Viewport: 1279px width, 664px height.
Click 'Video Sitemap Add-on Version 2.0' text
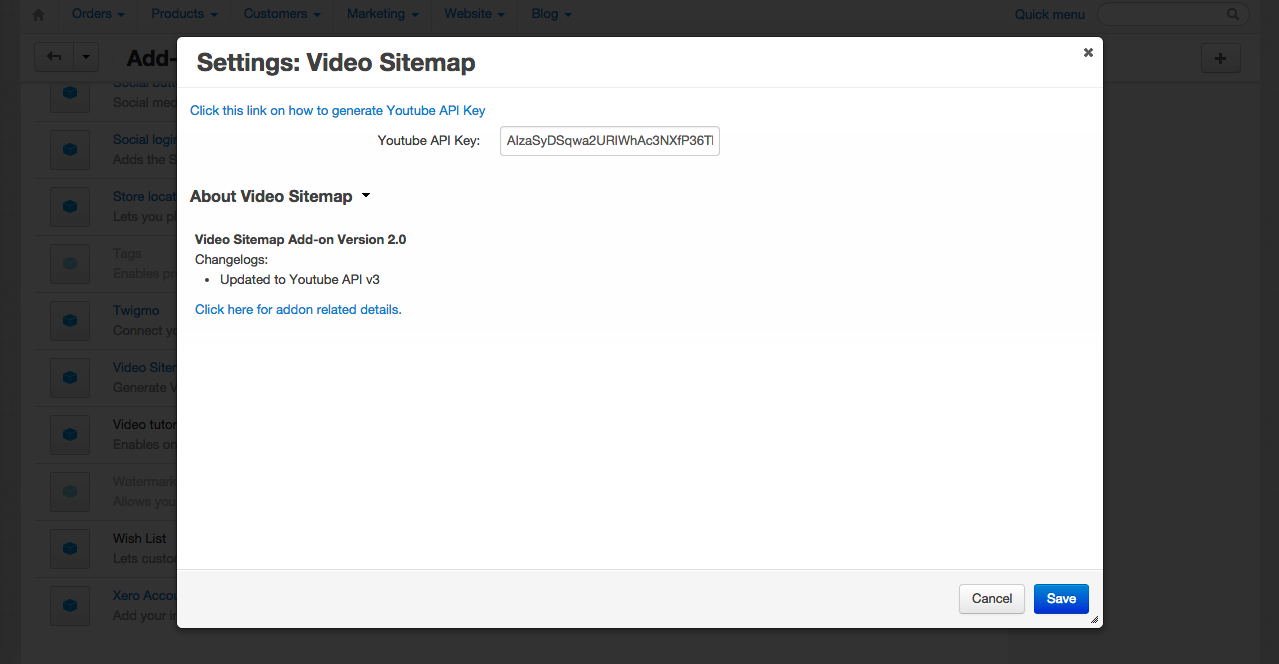click(x=300, y=239)
